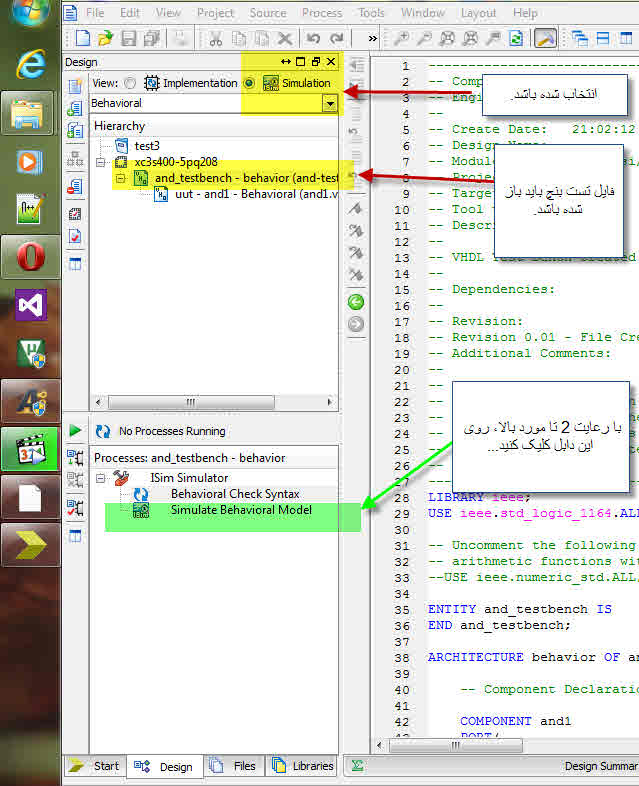This screenshot has height=786, width=639.
Task: Select the Implementation view radio button
Action: [x=131, y=83]
